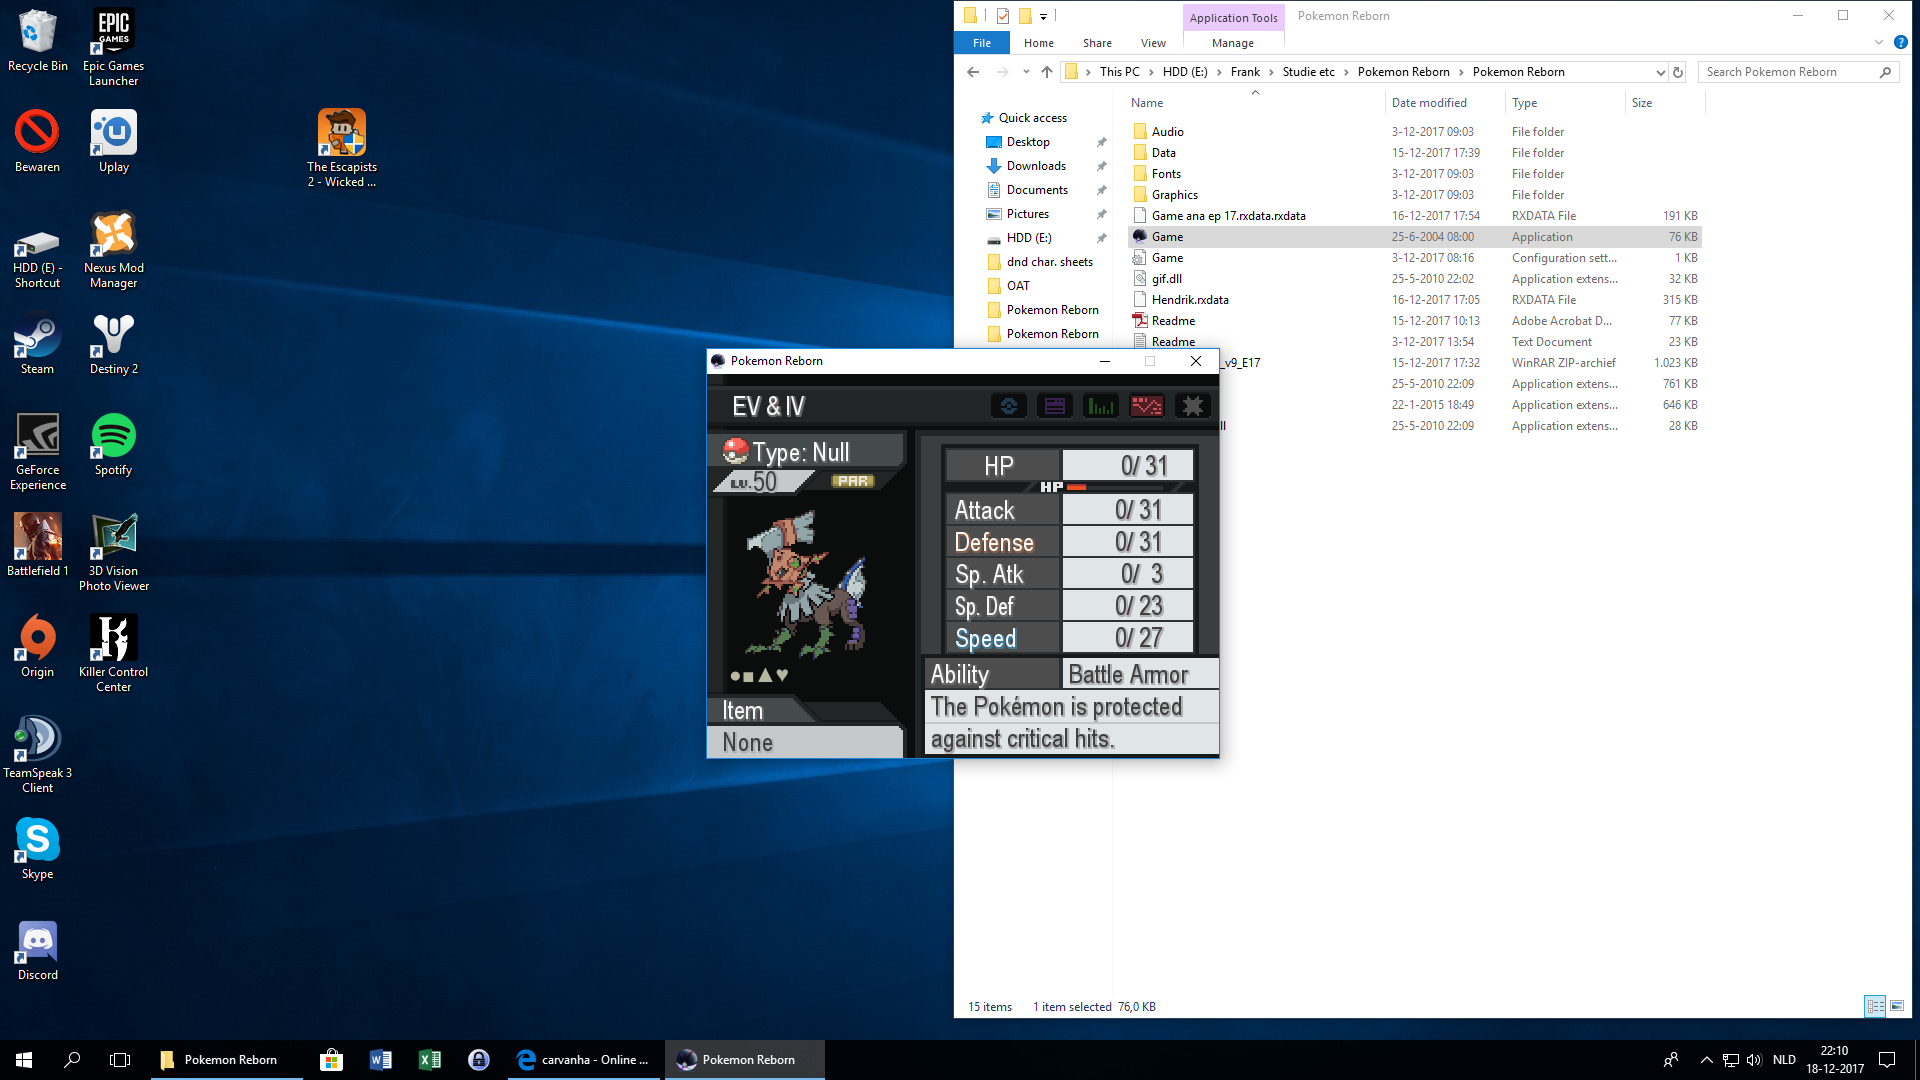Select Killer Control Center desktop icon
The width and height of the screenshot is (1920, 1080).
point(114,653)
